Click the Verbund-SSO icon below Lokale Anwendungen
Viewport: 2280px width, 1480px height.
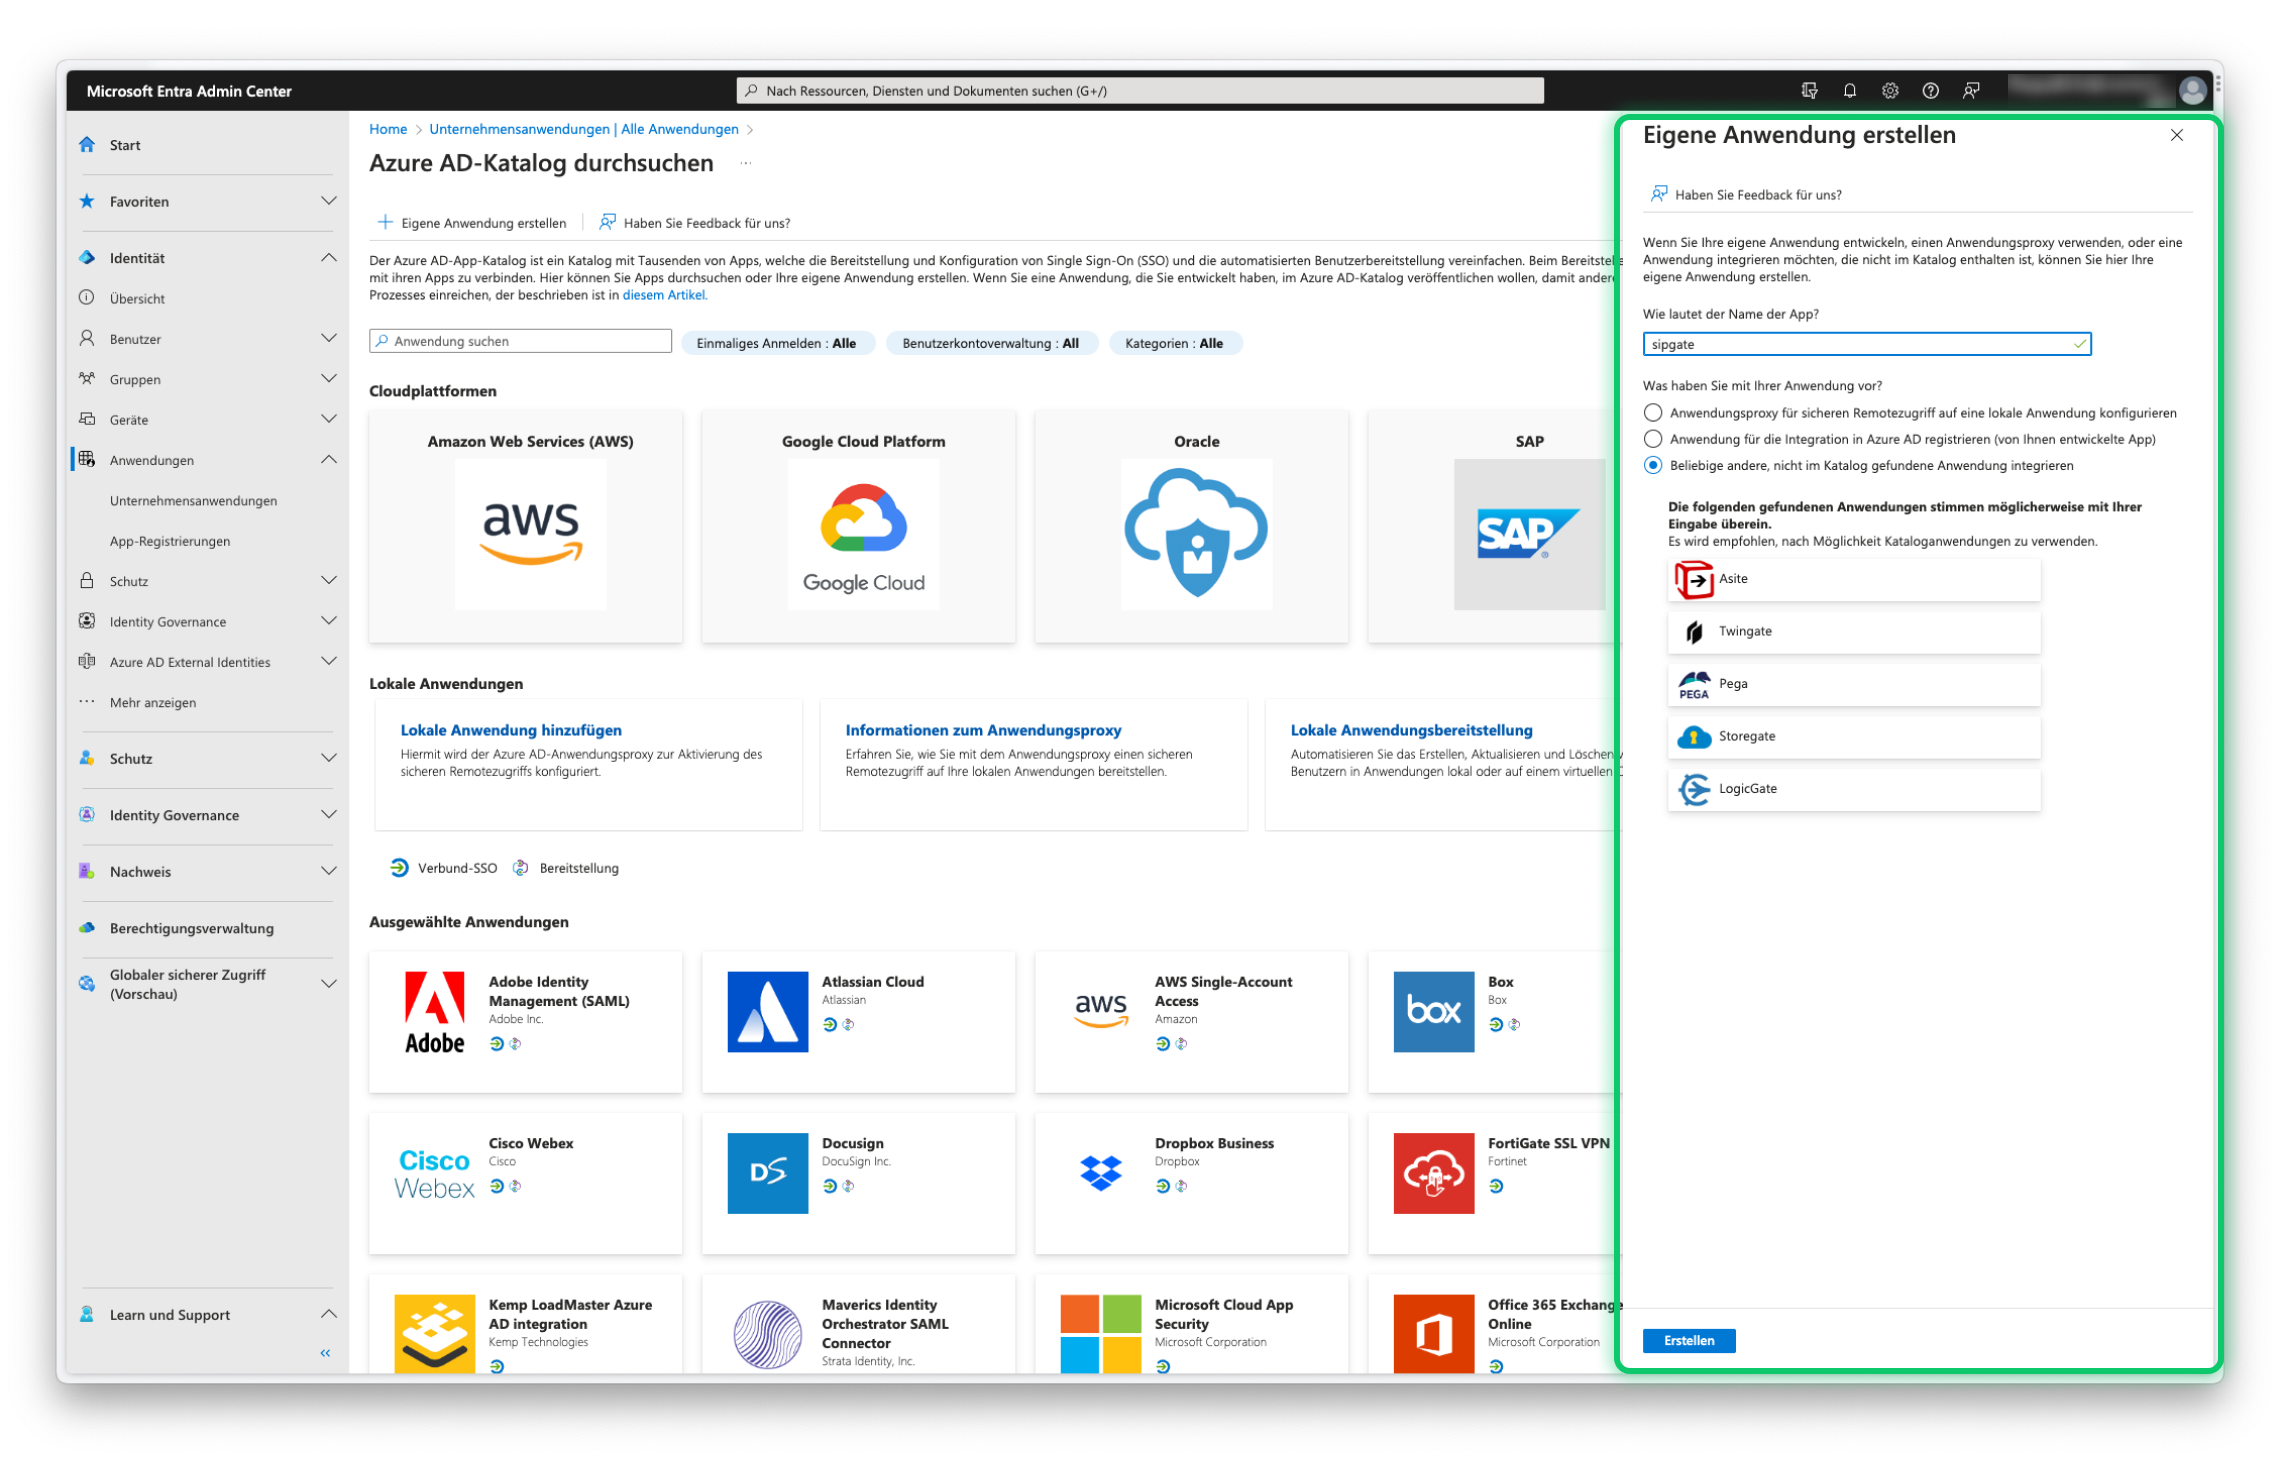point(400,867)
